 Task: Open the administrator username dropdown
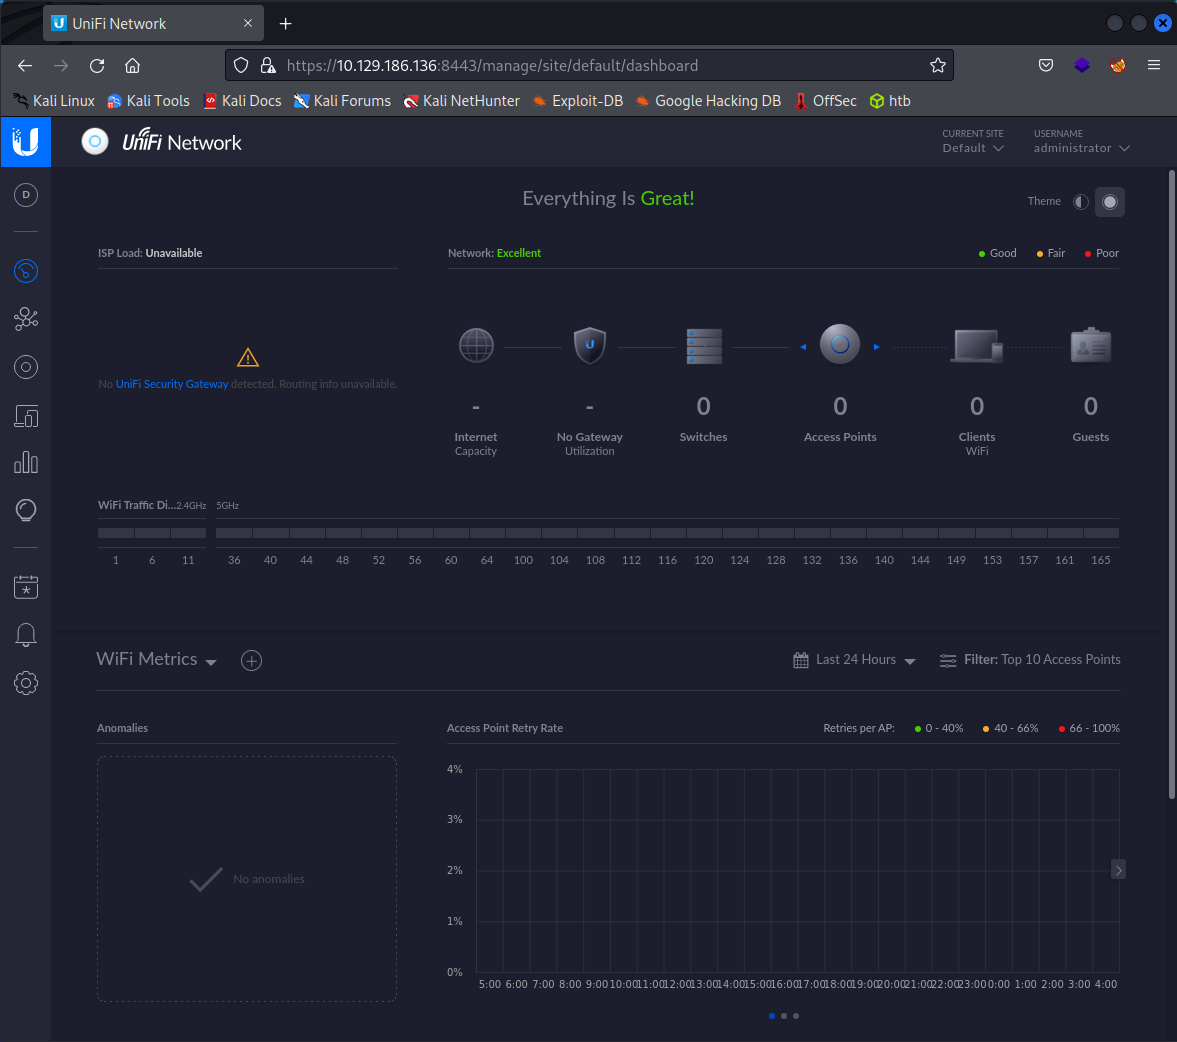click(1081, 148)
